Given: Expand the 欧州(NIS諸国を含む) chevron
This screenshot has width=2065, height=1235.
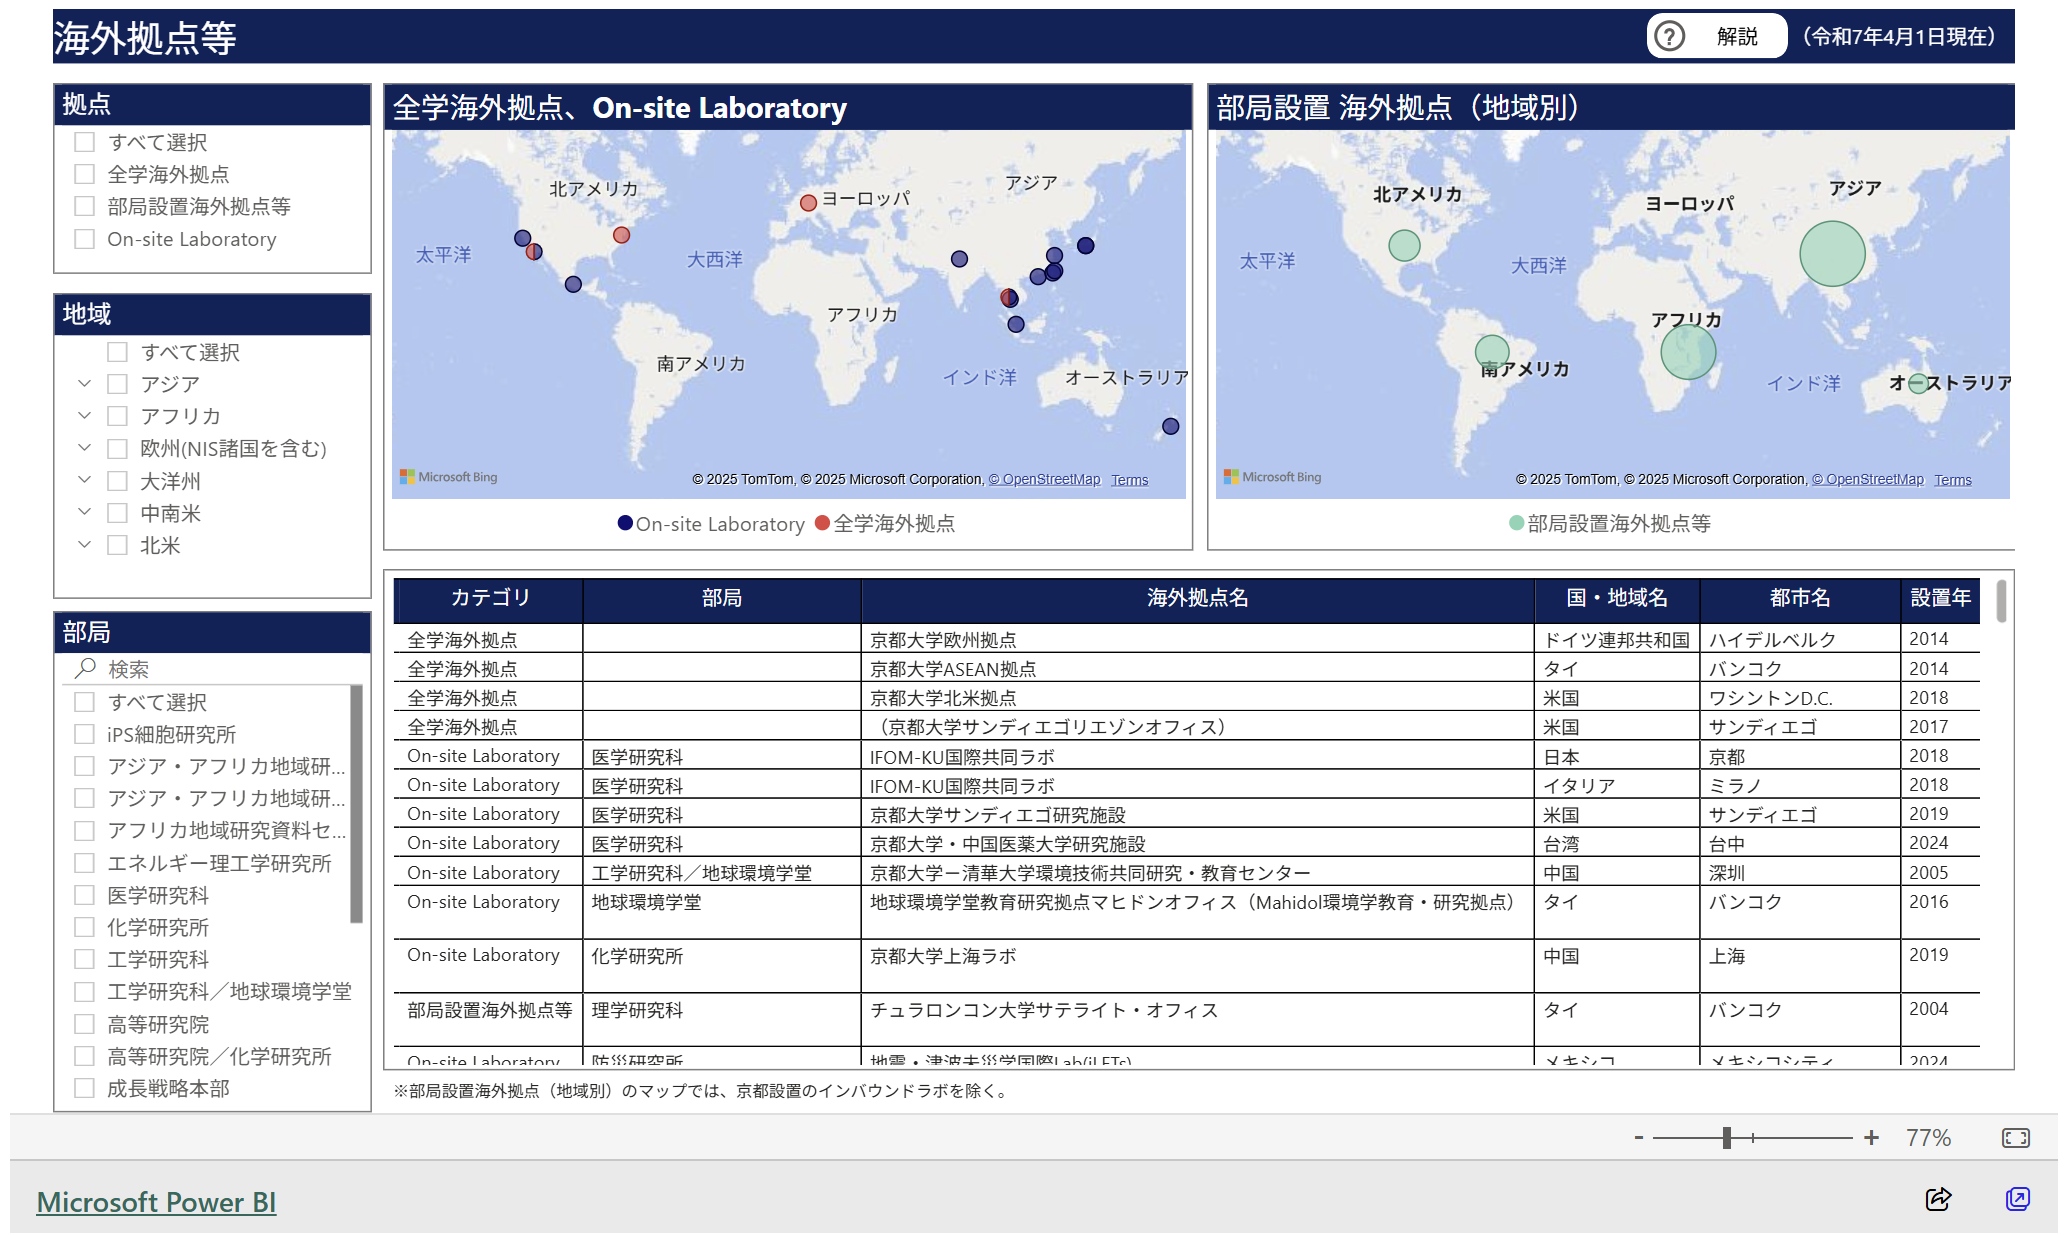Looking at the screenshot, I should pos(85,448).
